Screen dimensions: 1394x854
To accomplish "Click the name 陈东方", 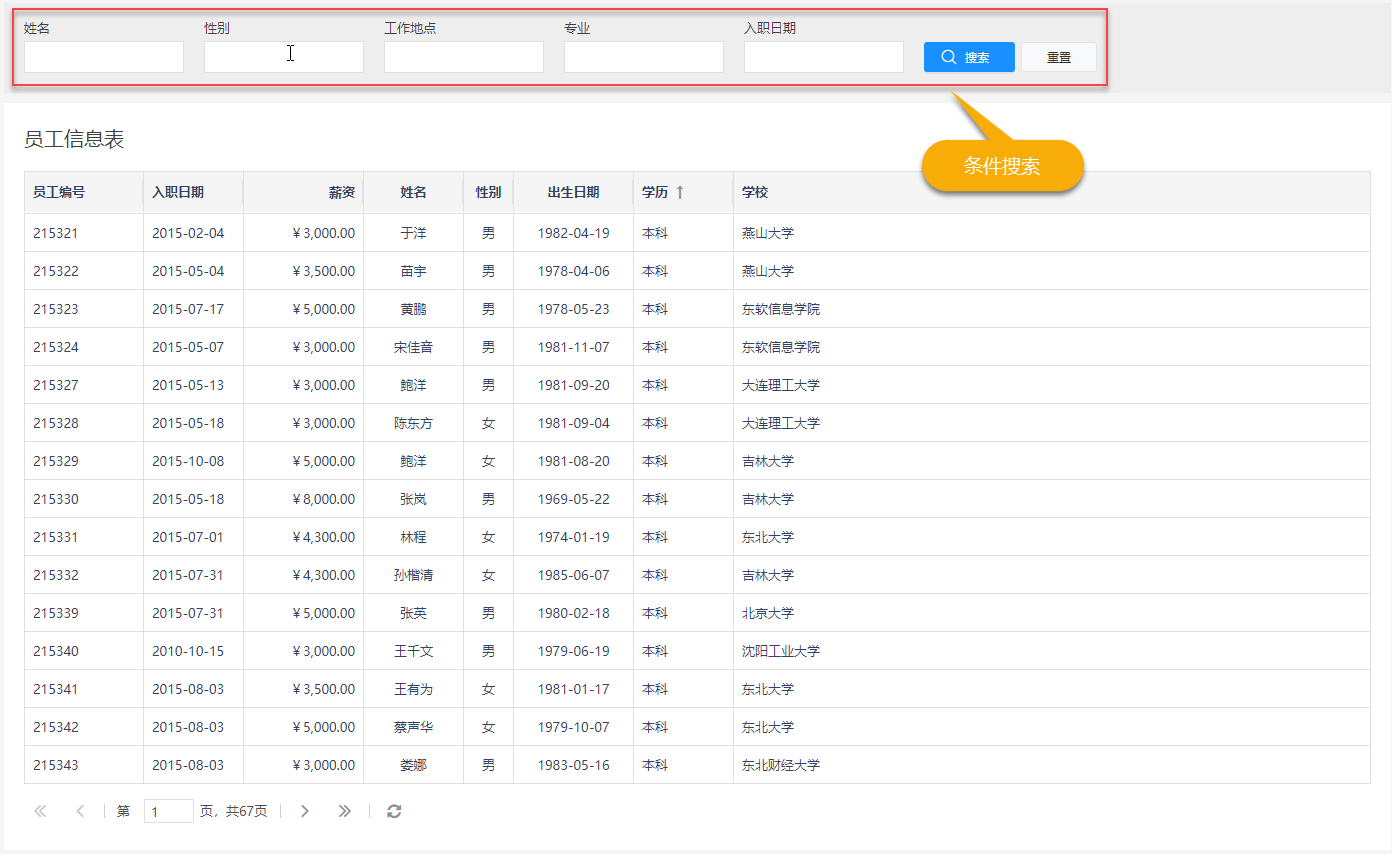I will tap(413, 423).
